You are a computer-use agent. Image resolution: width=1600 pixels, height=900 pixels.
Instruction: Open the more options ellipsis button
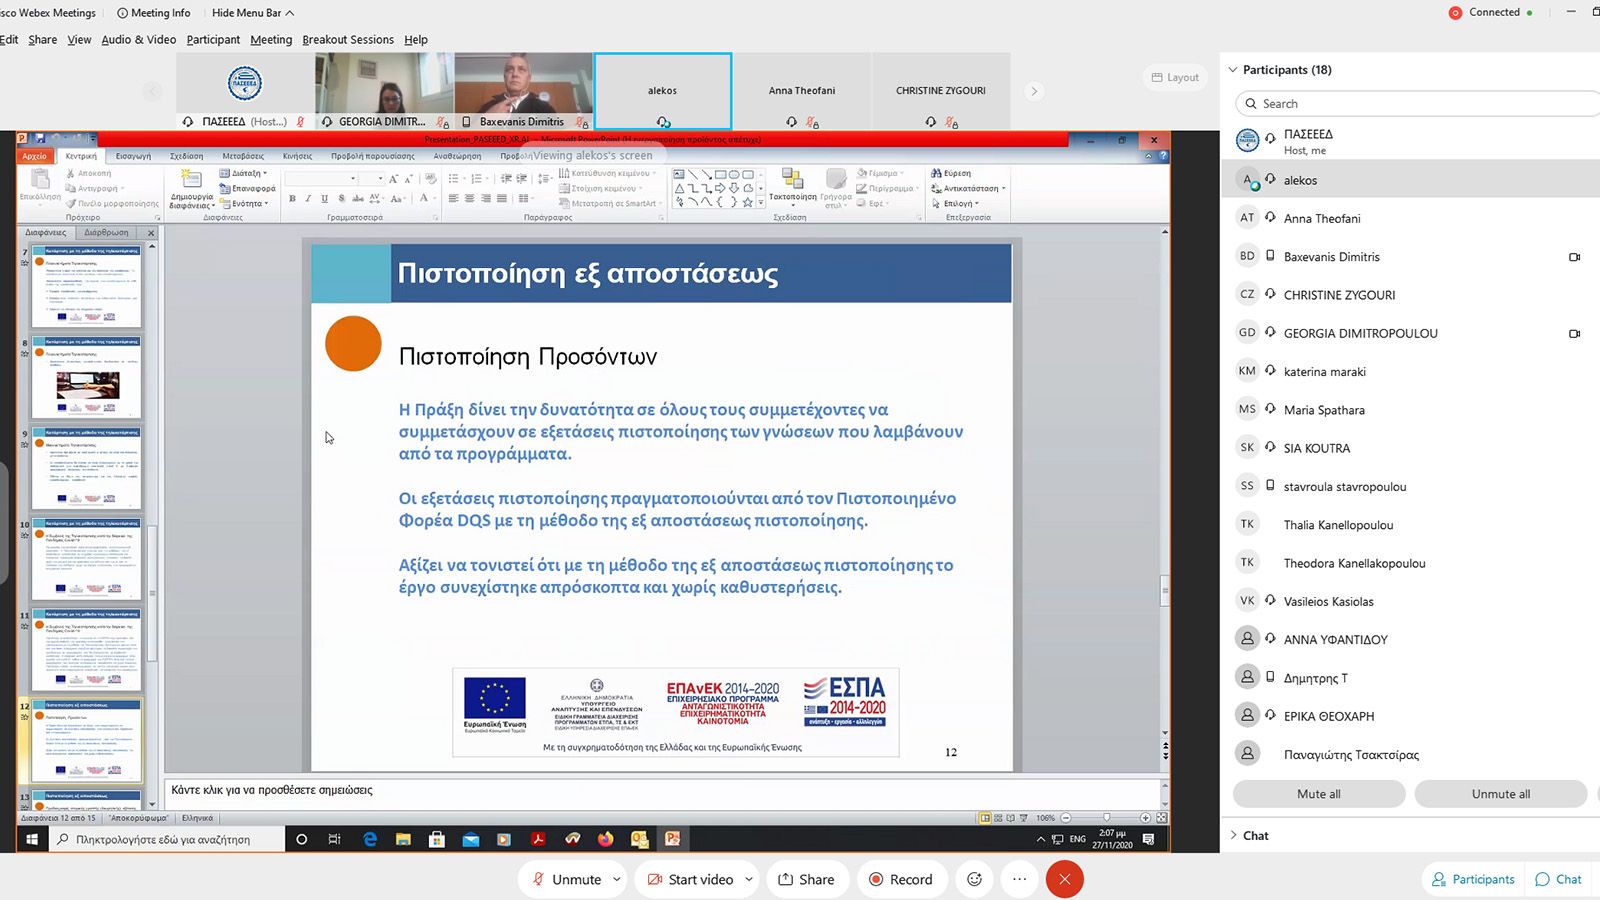tap(1019, 879)
